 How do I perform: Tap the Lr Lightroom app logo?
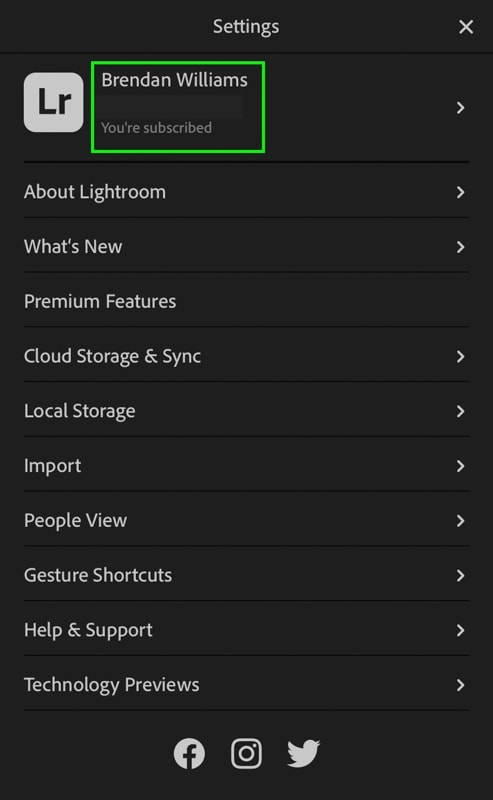pos(54,102)
